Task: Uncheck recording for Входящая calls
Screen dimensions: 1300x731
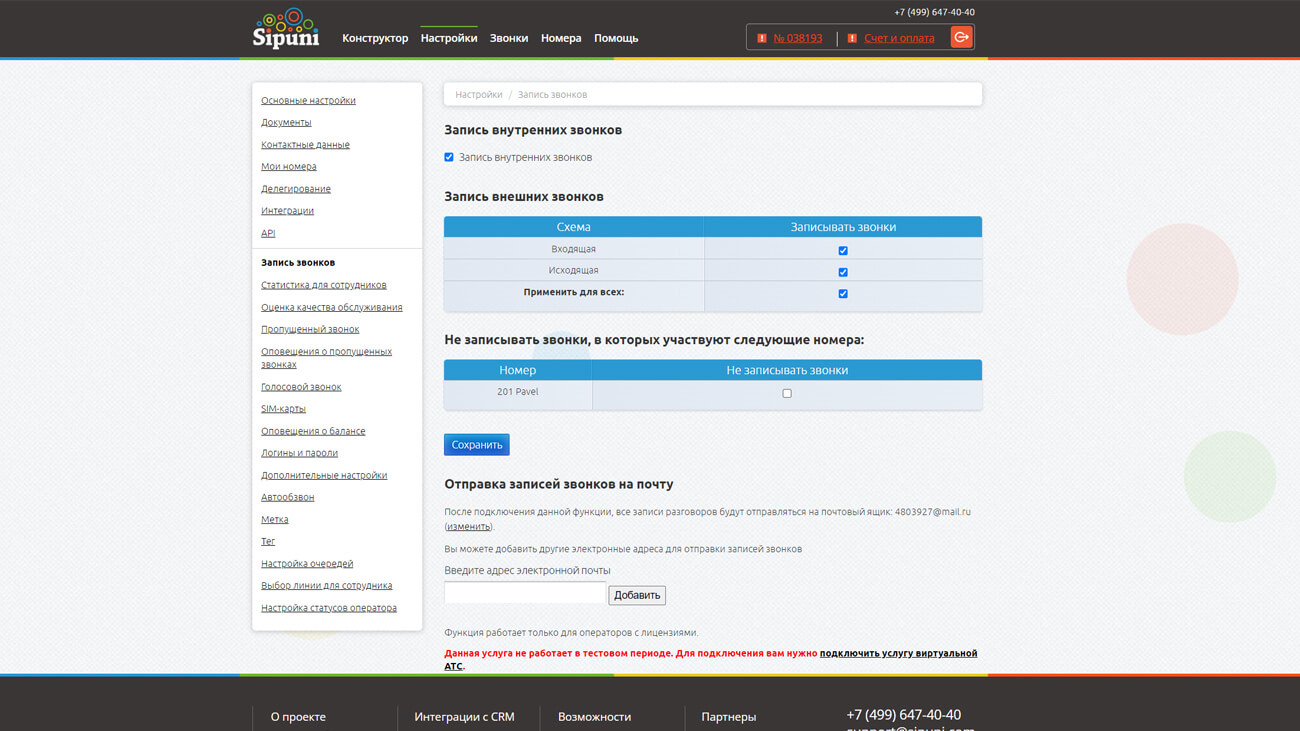Action: coord(843,251)
